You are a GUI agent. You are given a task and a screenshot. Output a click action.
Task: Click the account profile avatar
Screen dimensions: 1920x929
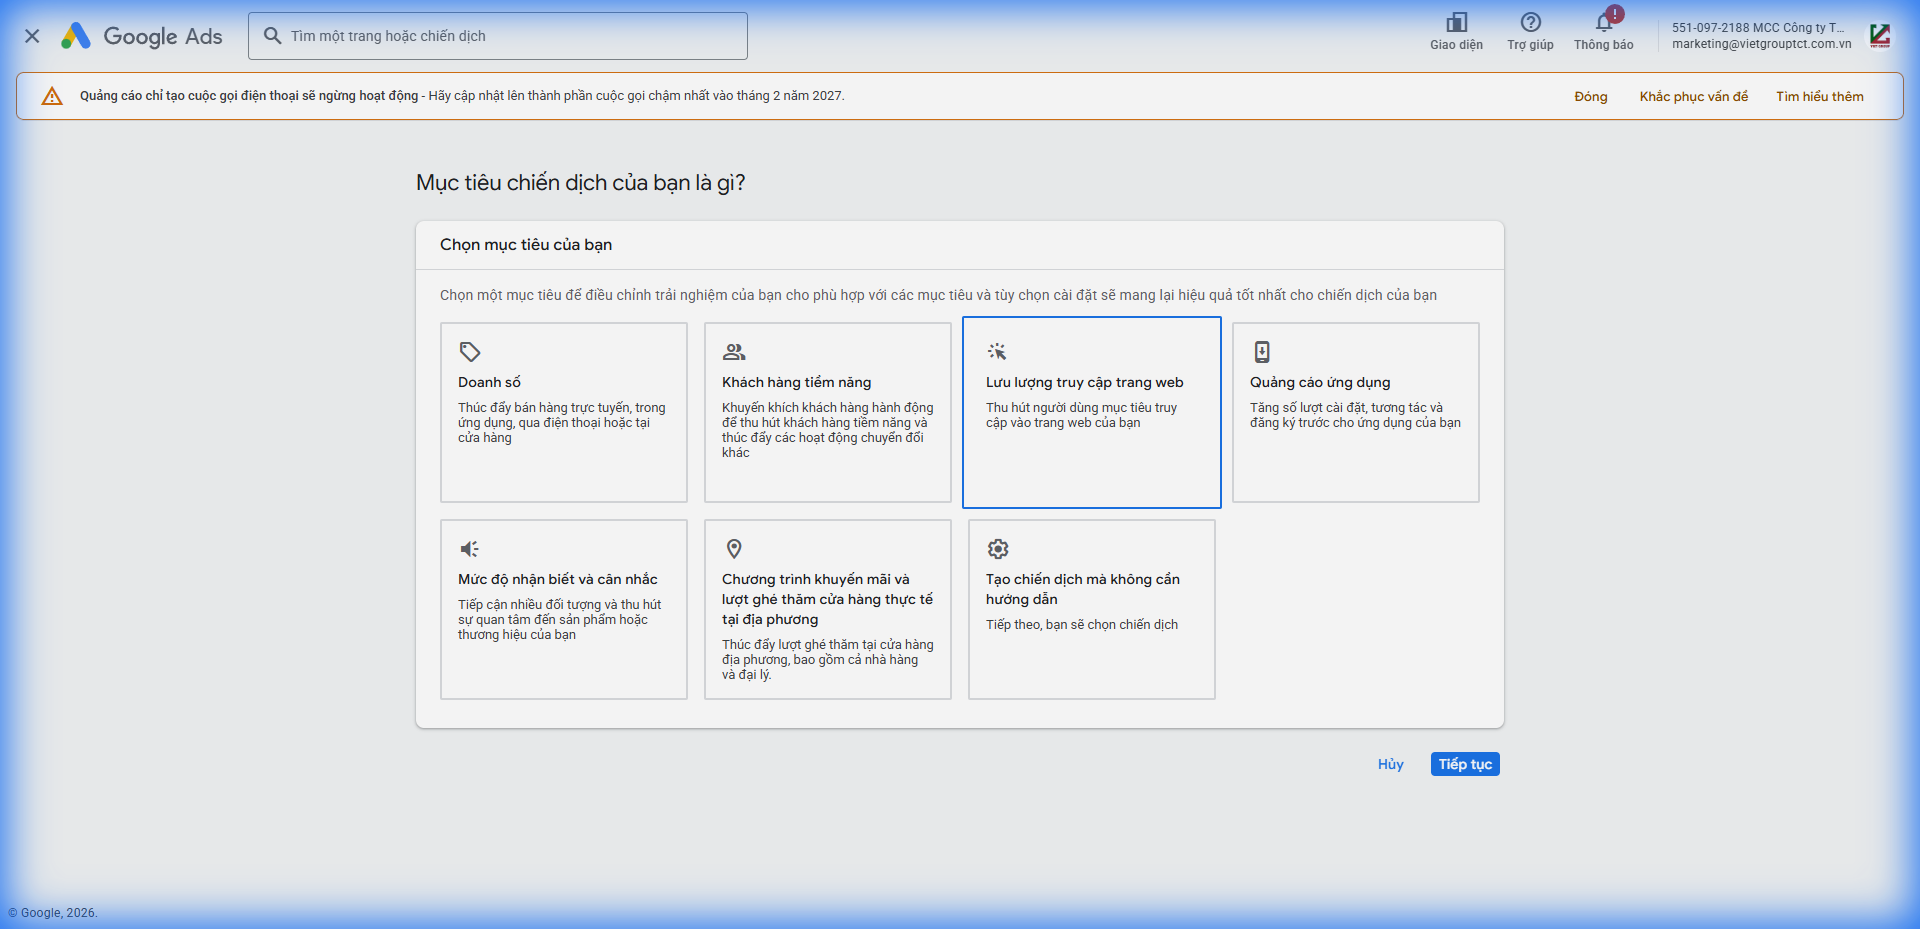tap(1879, 36)
